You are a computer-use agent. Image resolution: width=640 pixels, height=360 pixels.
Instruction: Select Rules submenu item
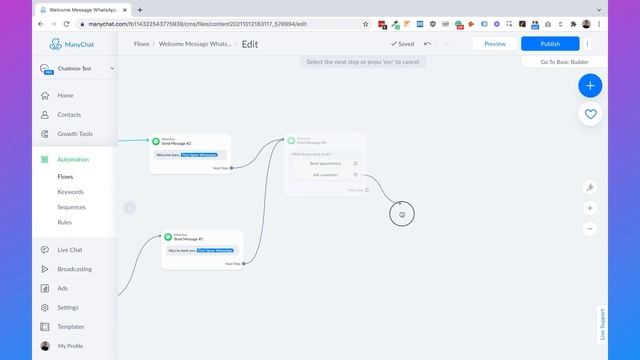coord(64,222)
